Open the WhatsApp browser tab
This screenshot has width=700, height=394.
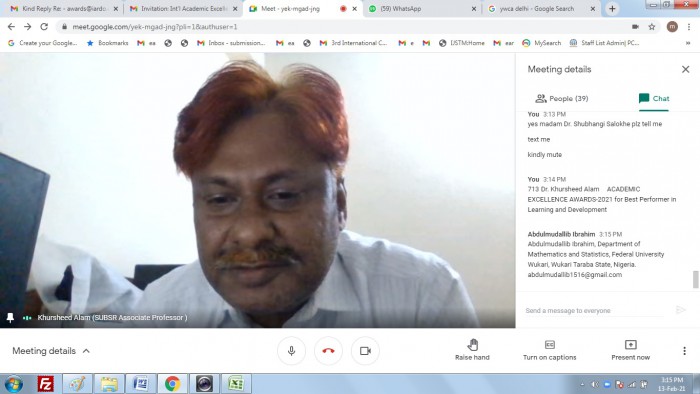click(x=422, y=8)
